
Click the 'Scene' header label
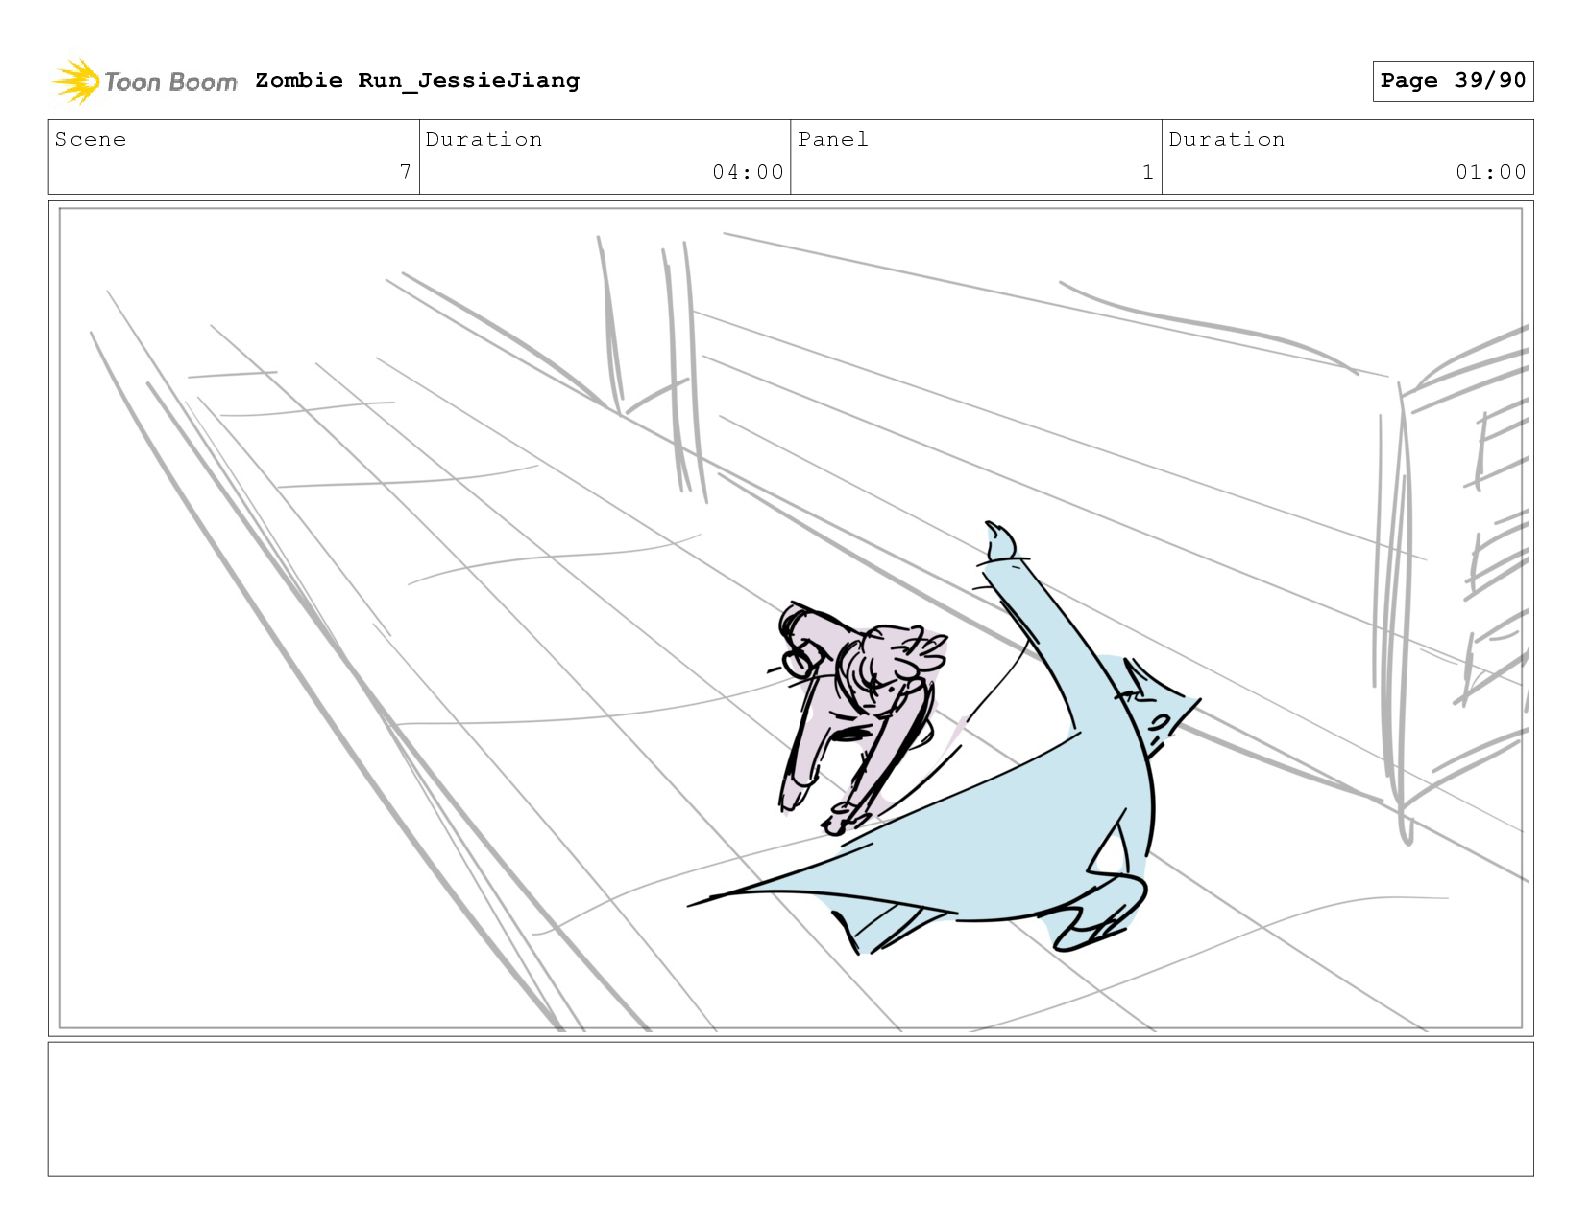(x=90, y=139)
